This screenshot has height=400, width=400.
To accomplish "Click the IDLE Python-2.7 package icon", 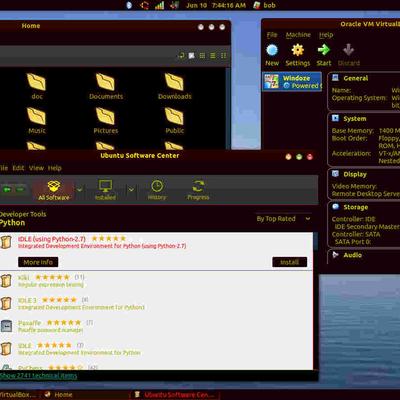I will pos(6,242).
